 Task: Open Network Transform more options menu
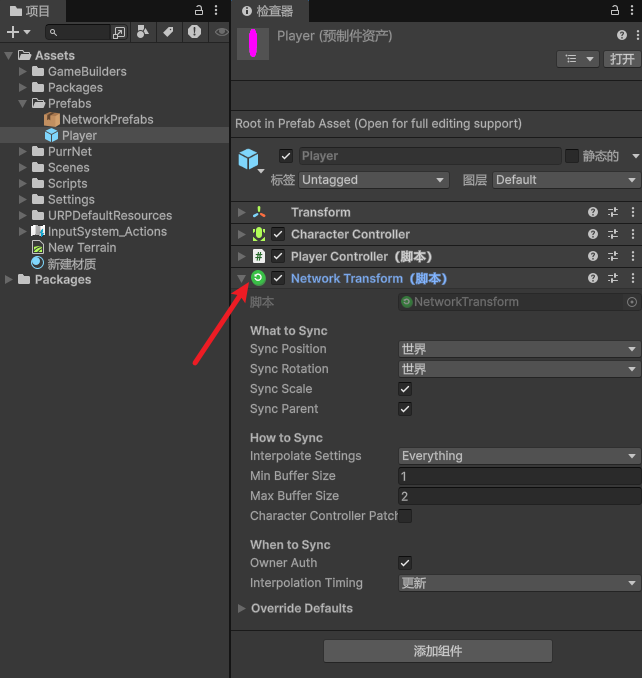(633, 278)
